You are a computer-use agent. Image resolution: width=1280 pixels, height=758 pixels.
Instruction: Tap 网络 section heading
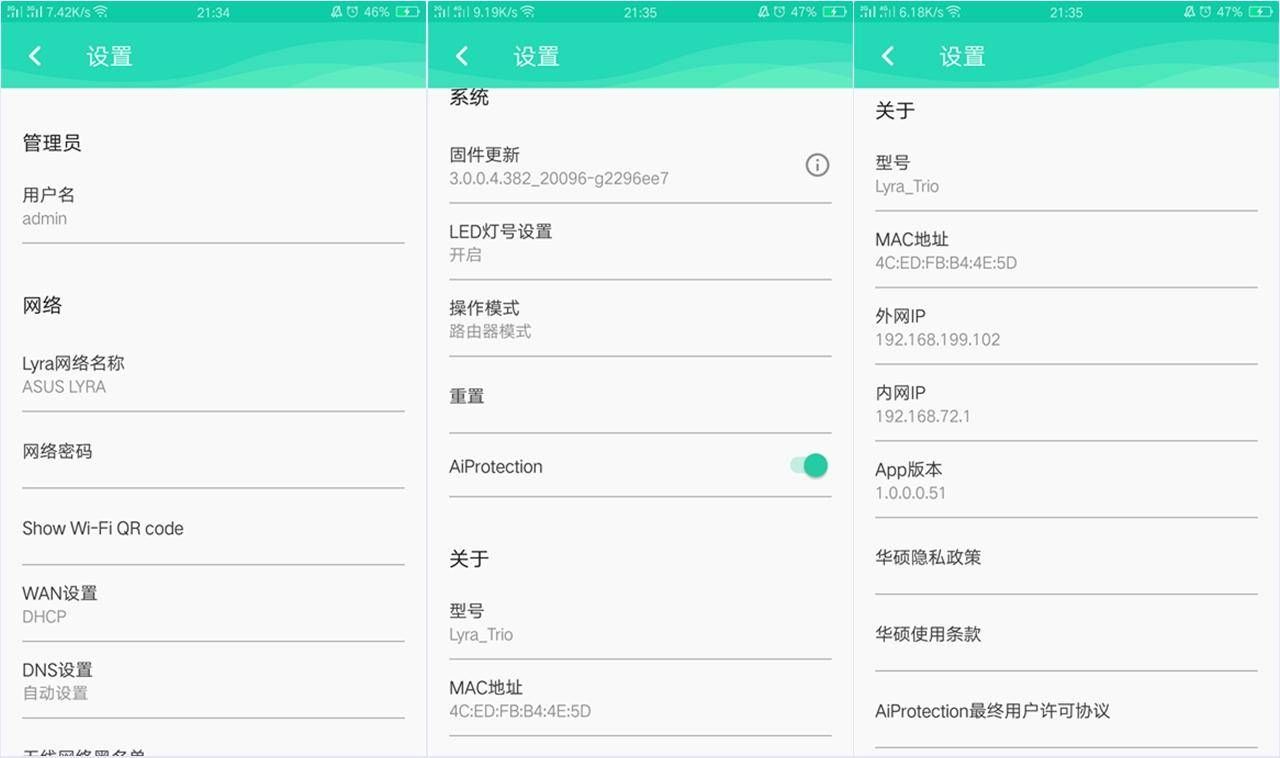click(42, 306)
